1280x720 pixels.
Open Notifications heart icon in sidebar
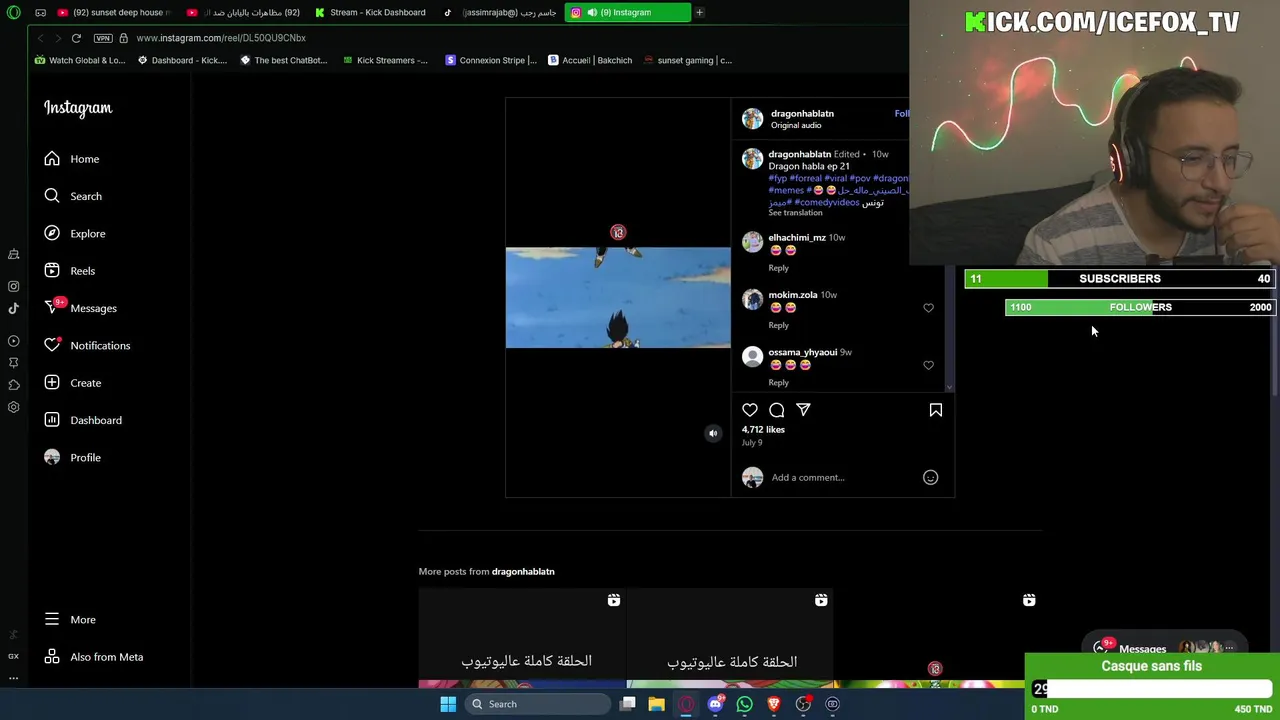[52, 345]
